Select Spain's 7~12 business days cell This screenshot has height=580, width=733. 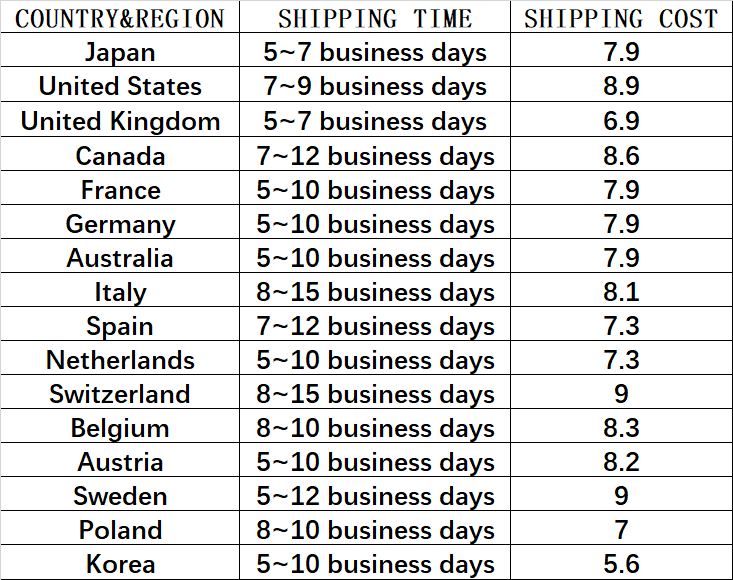(x=375, y=326)
